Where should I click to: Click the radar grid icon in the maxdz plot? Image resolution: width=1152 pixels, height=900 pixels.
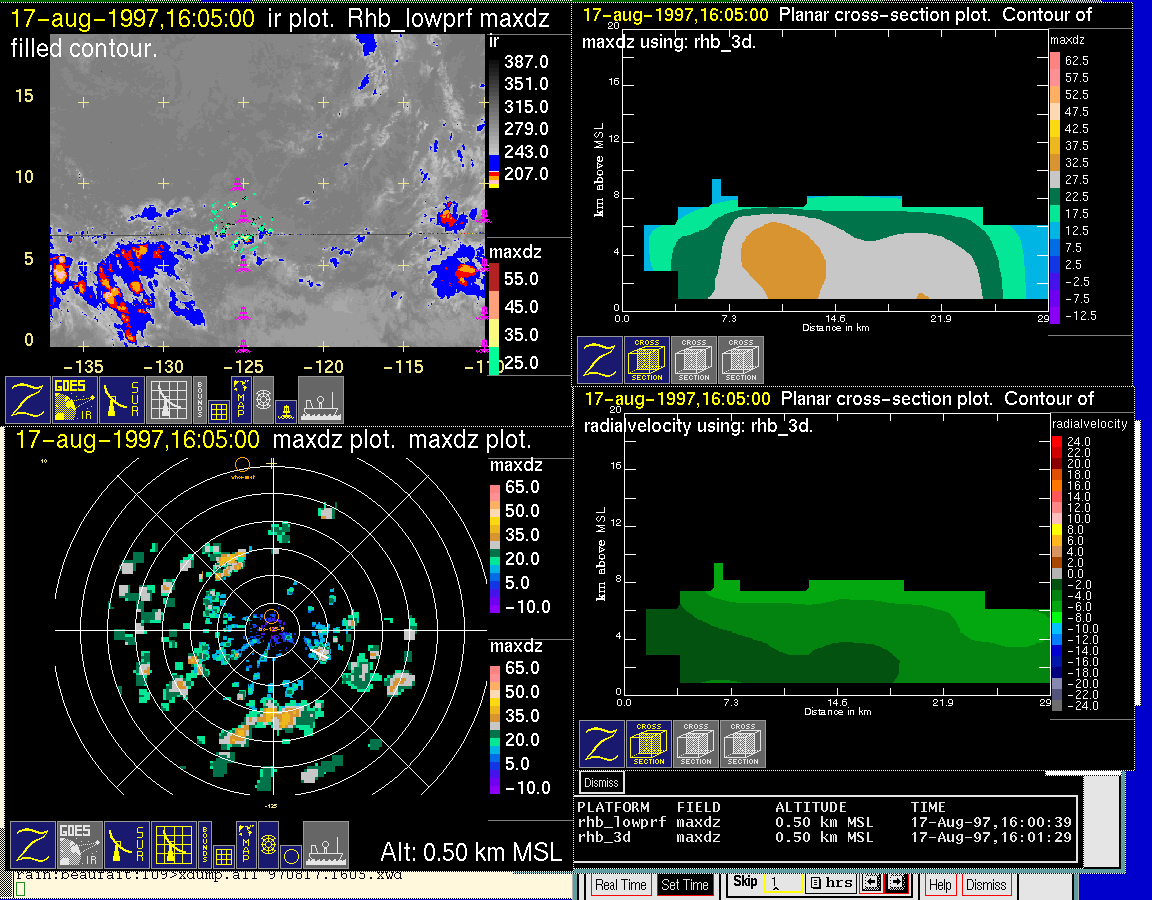pyautogui.click(x=174, y=845)
